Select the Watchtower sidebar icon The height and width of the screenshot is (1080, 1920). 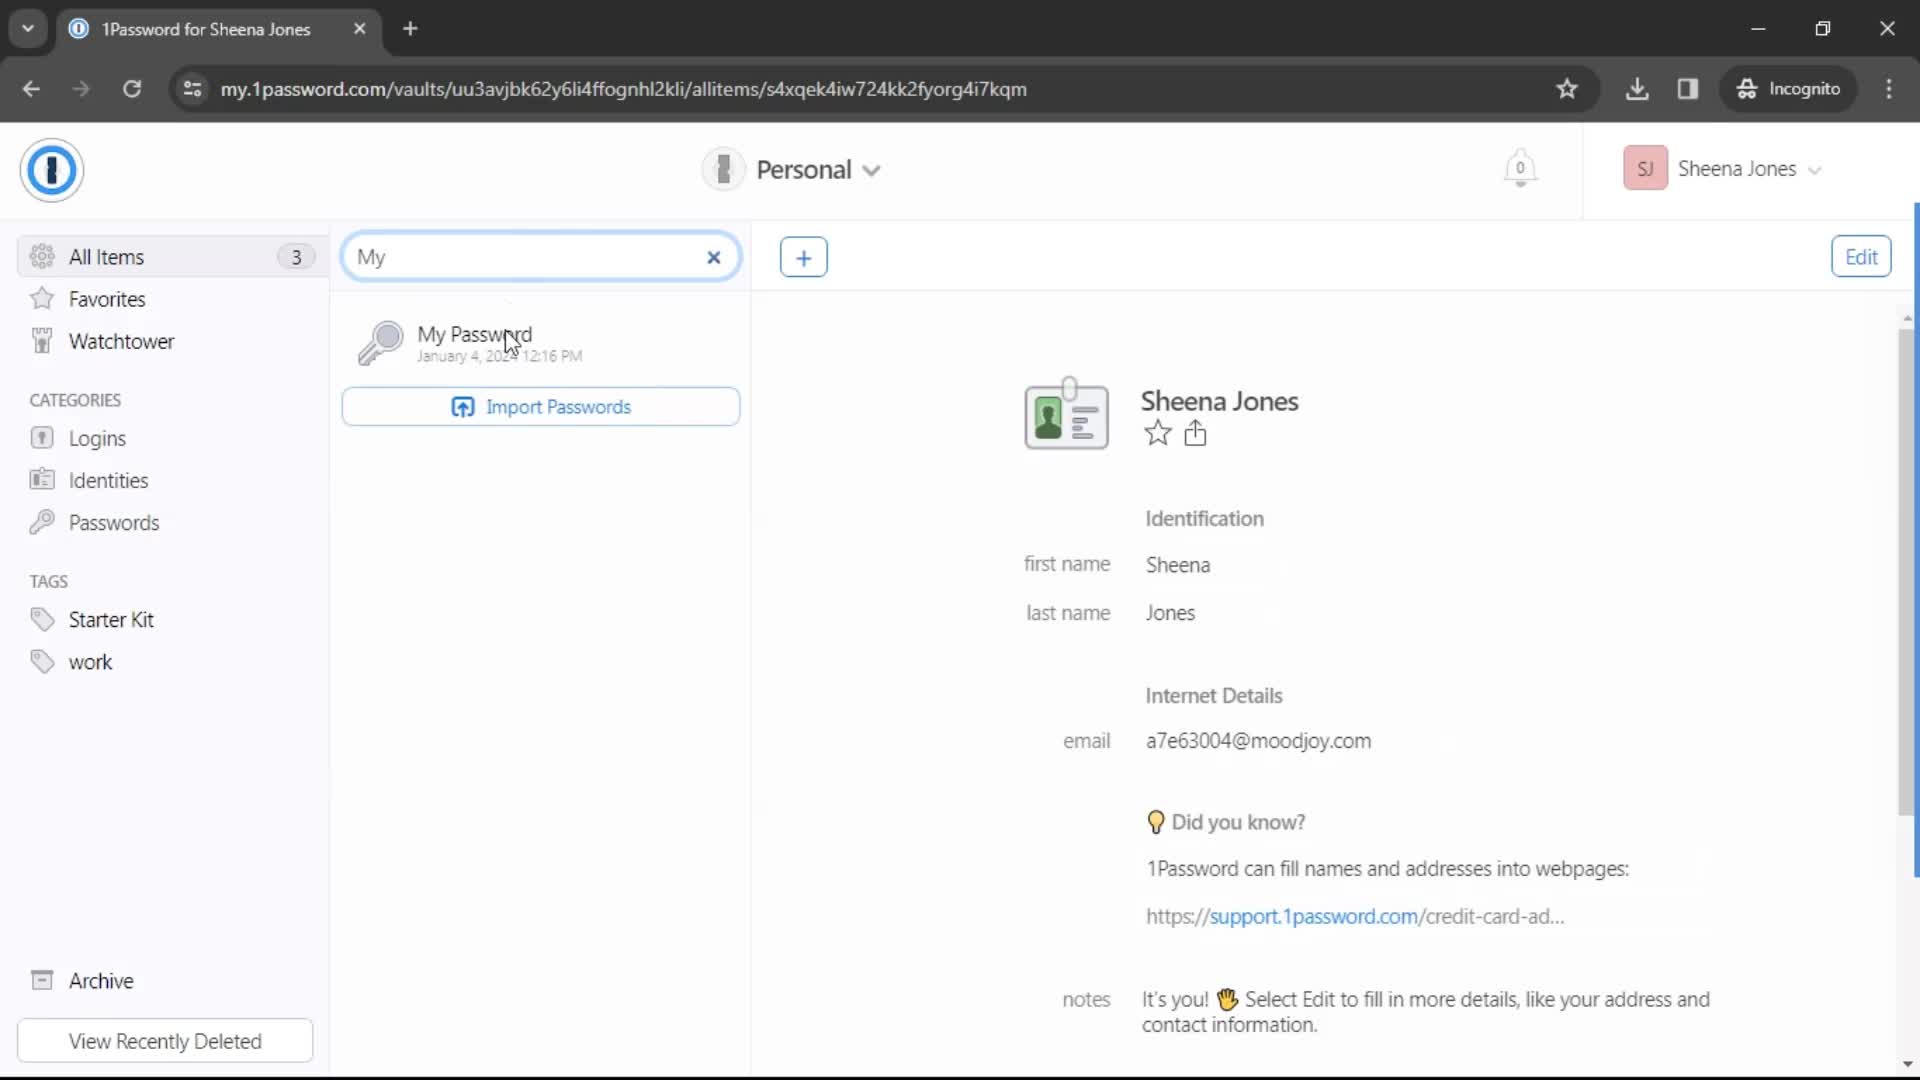coord(42,340)
